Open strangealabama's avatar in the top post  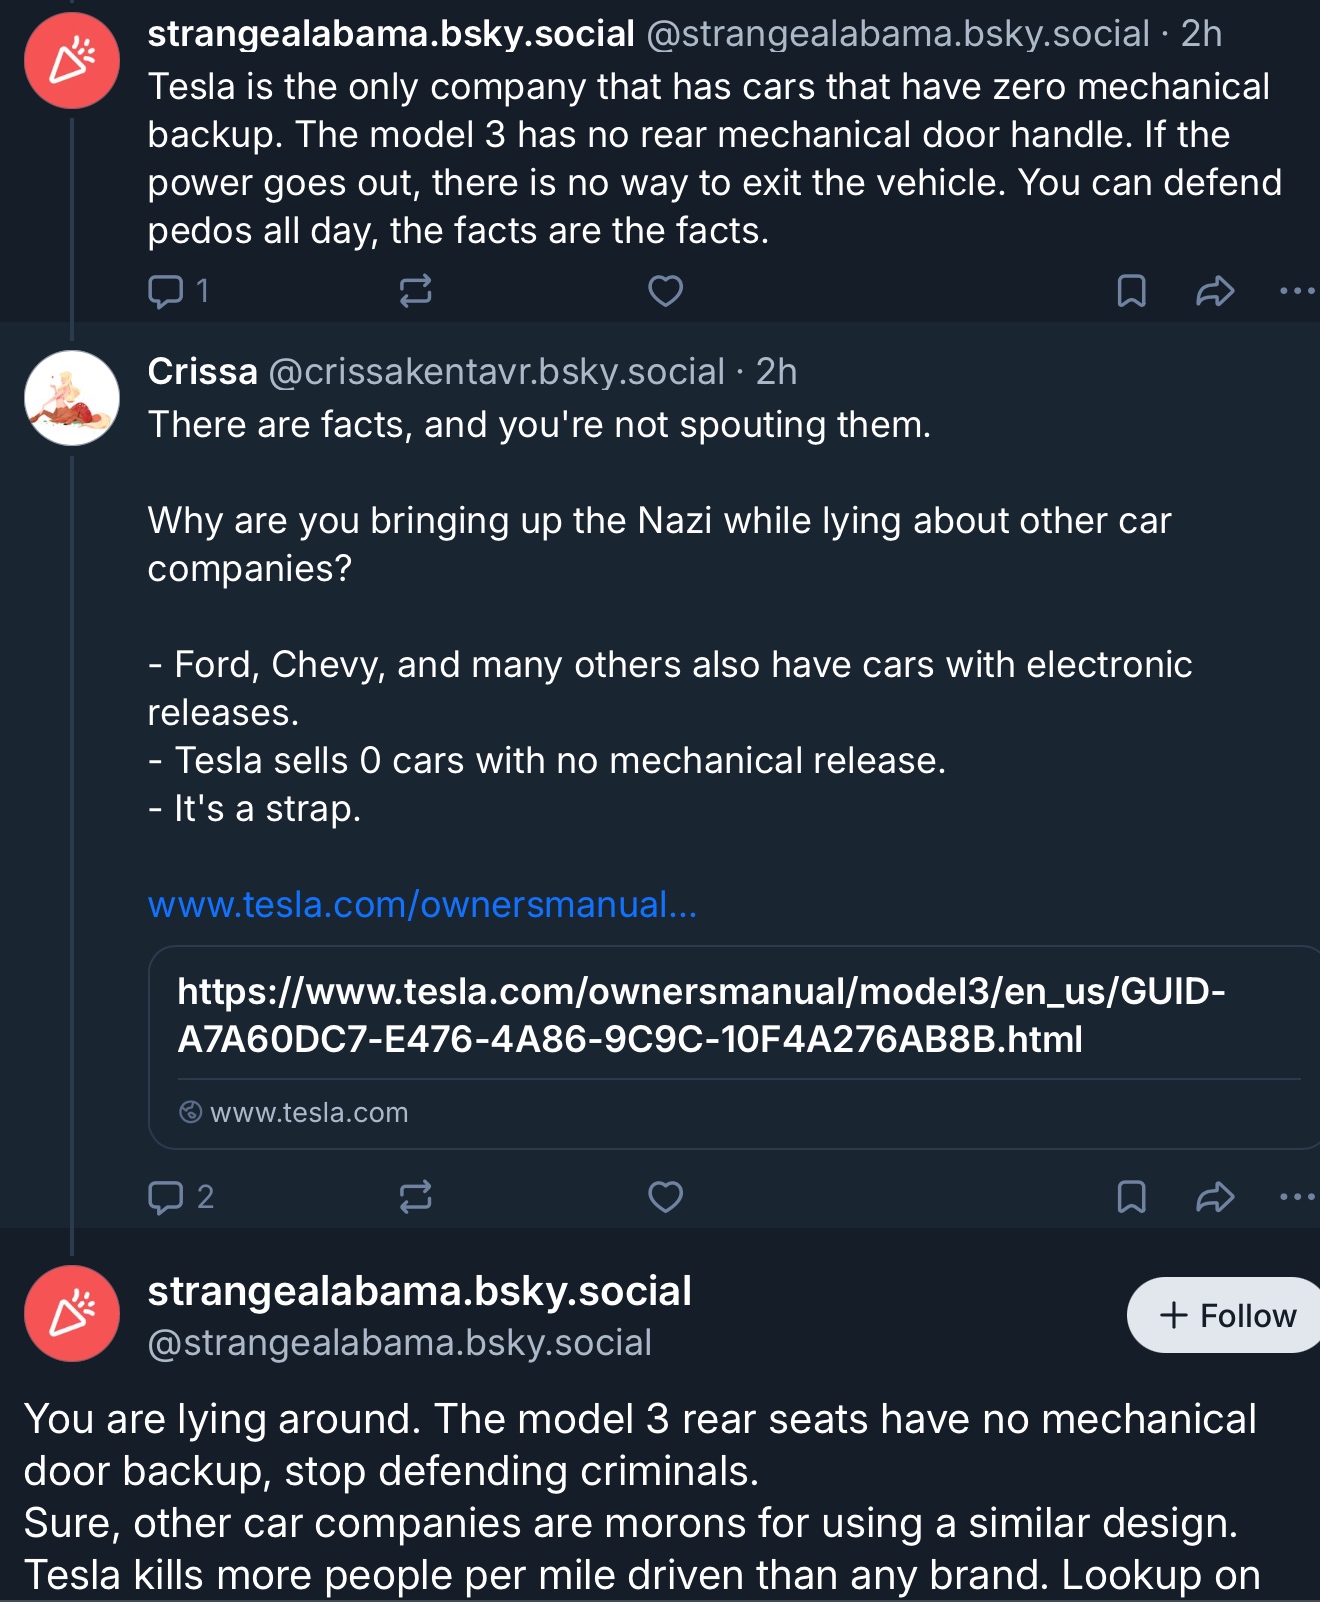(x=72, y=61)
